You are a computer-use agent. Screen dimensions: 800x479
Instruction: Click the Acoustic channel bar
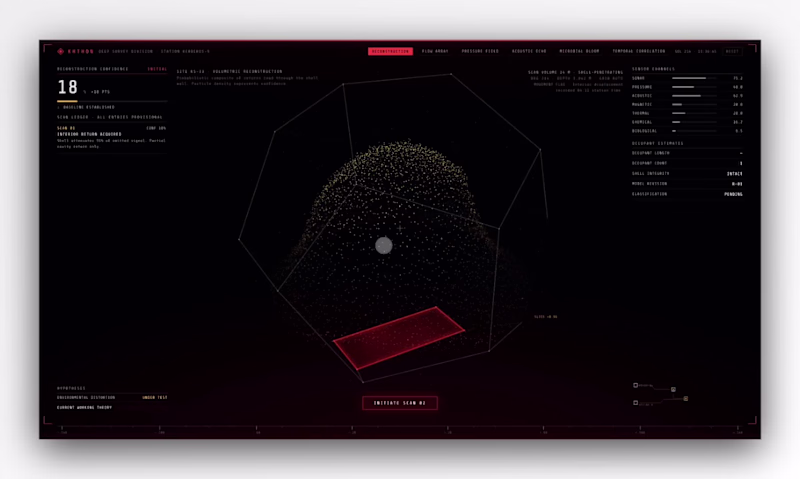(x=694, y=96)
